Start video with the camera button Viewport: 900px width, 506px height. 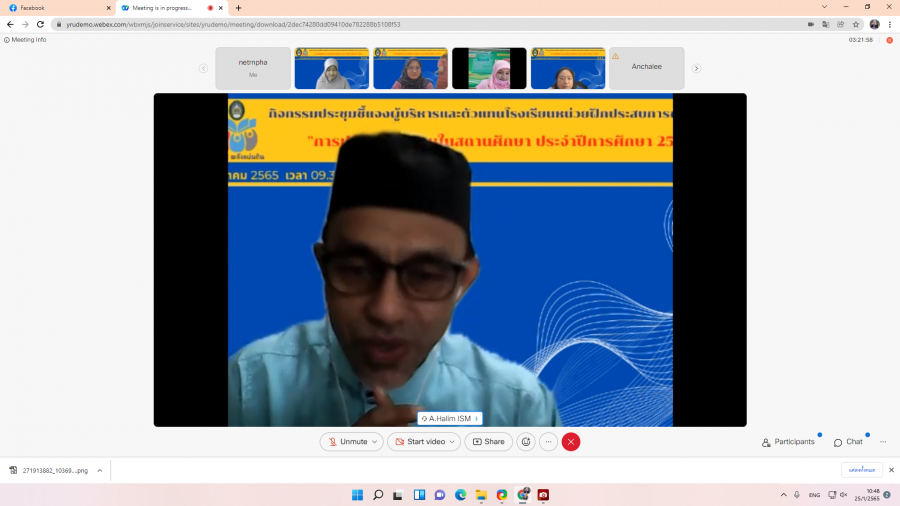pos(418,442)
